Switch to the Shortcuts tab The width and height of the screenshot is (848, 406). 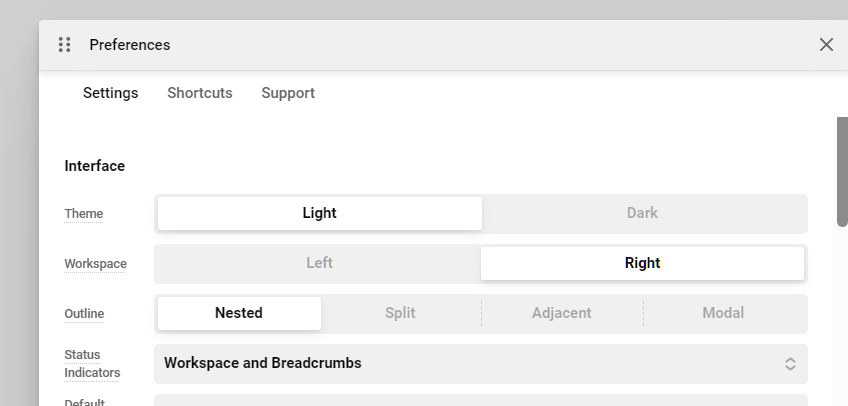coord(200,93)
